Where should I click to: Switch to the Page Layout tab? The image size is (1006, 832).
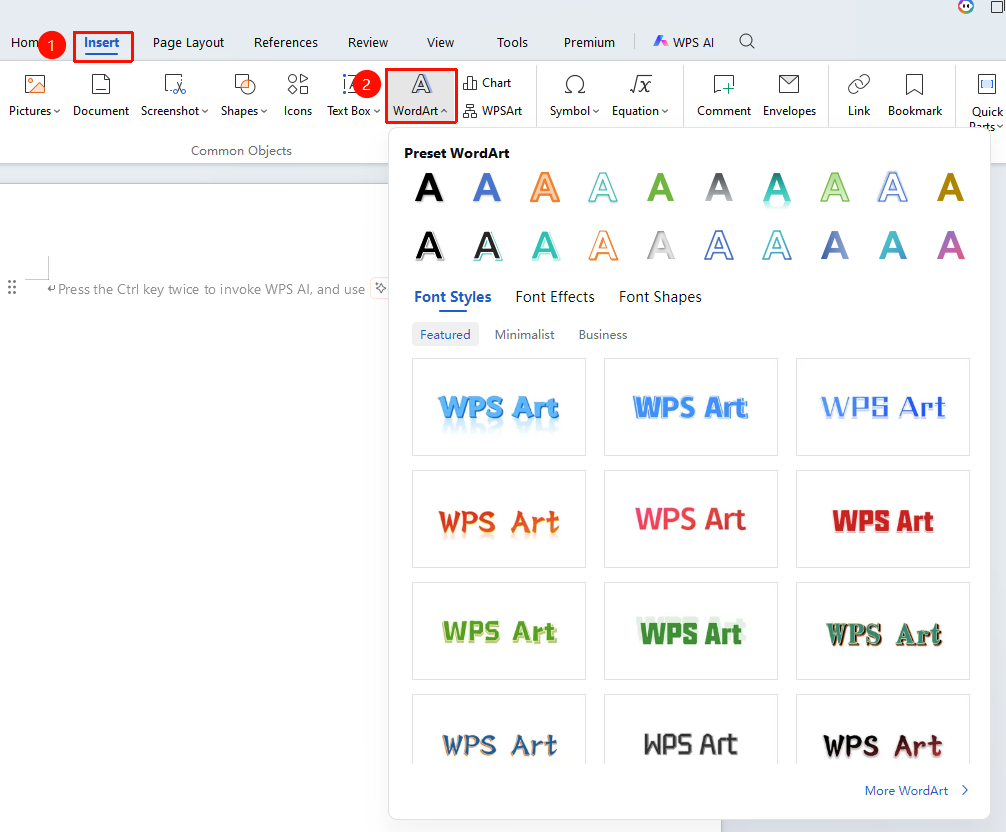click(188, 42)
